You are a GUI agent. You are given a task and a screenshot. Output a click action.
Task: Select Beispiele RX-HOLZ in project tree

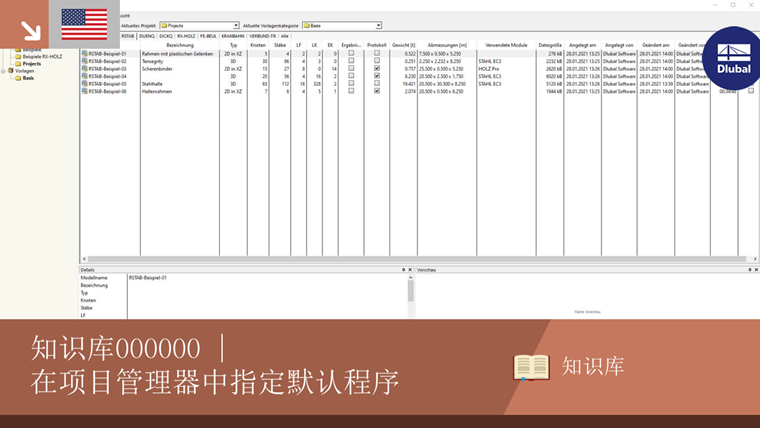point(42,56)
